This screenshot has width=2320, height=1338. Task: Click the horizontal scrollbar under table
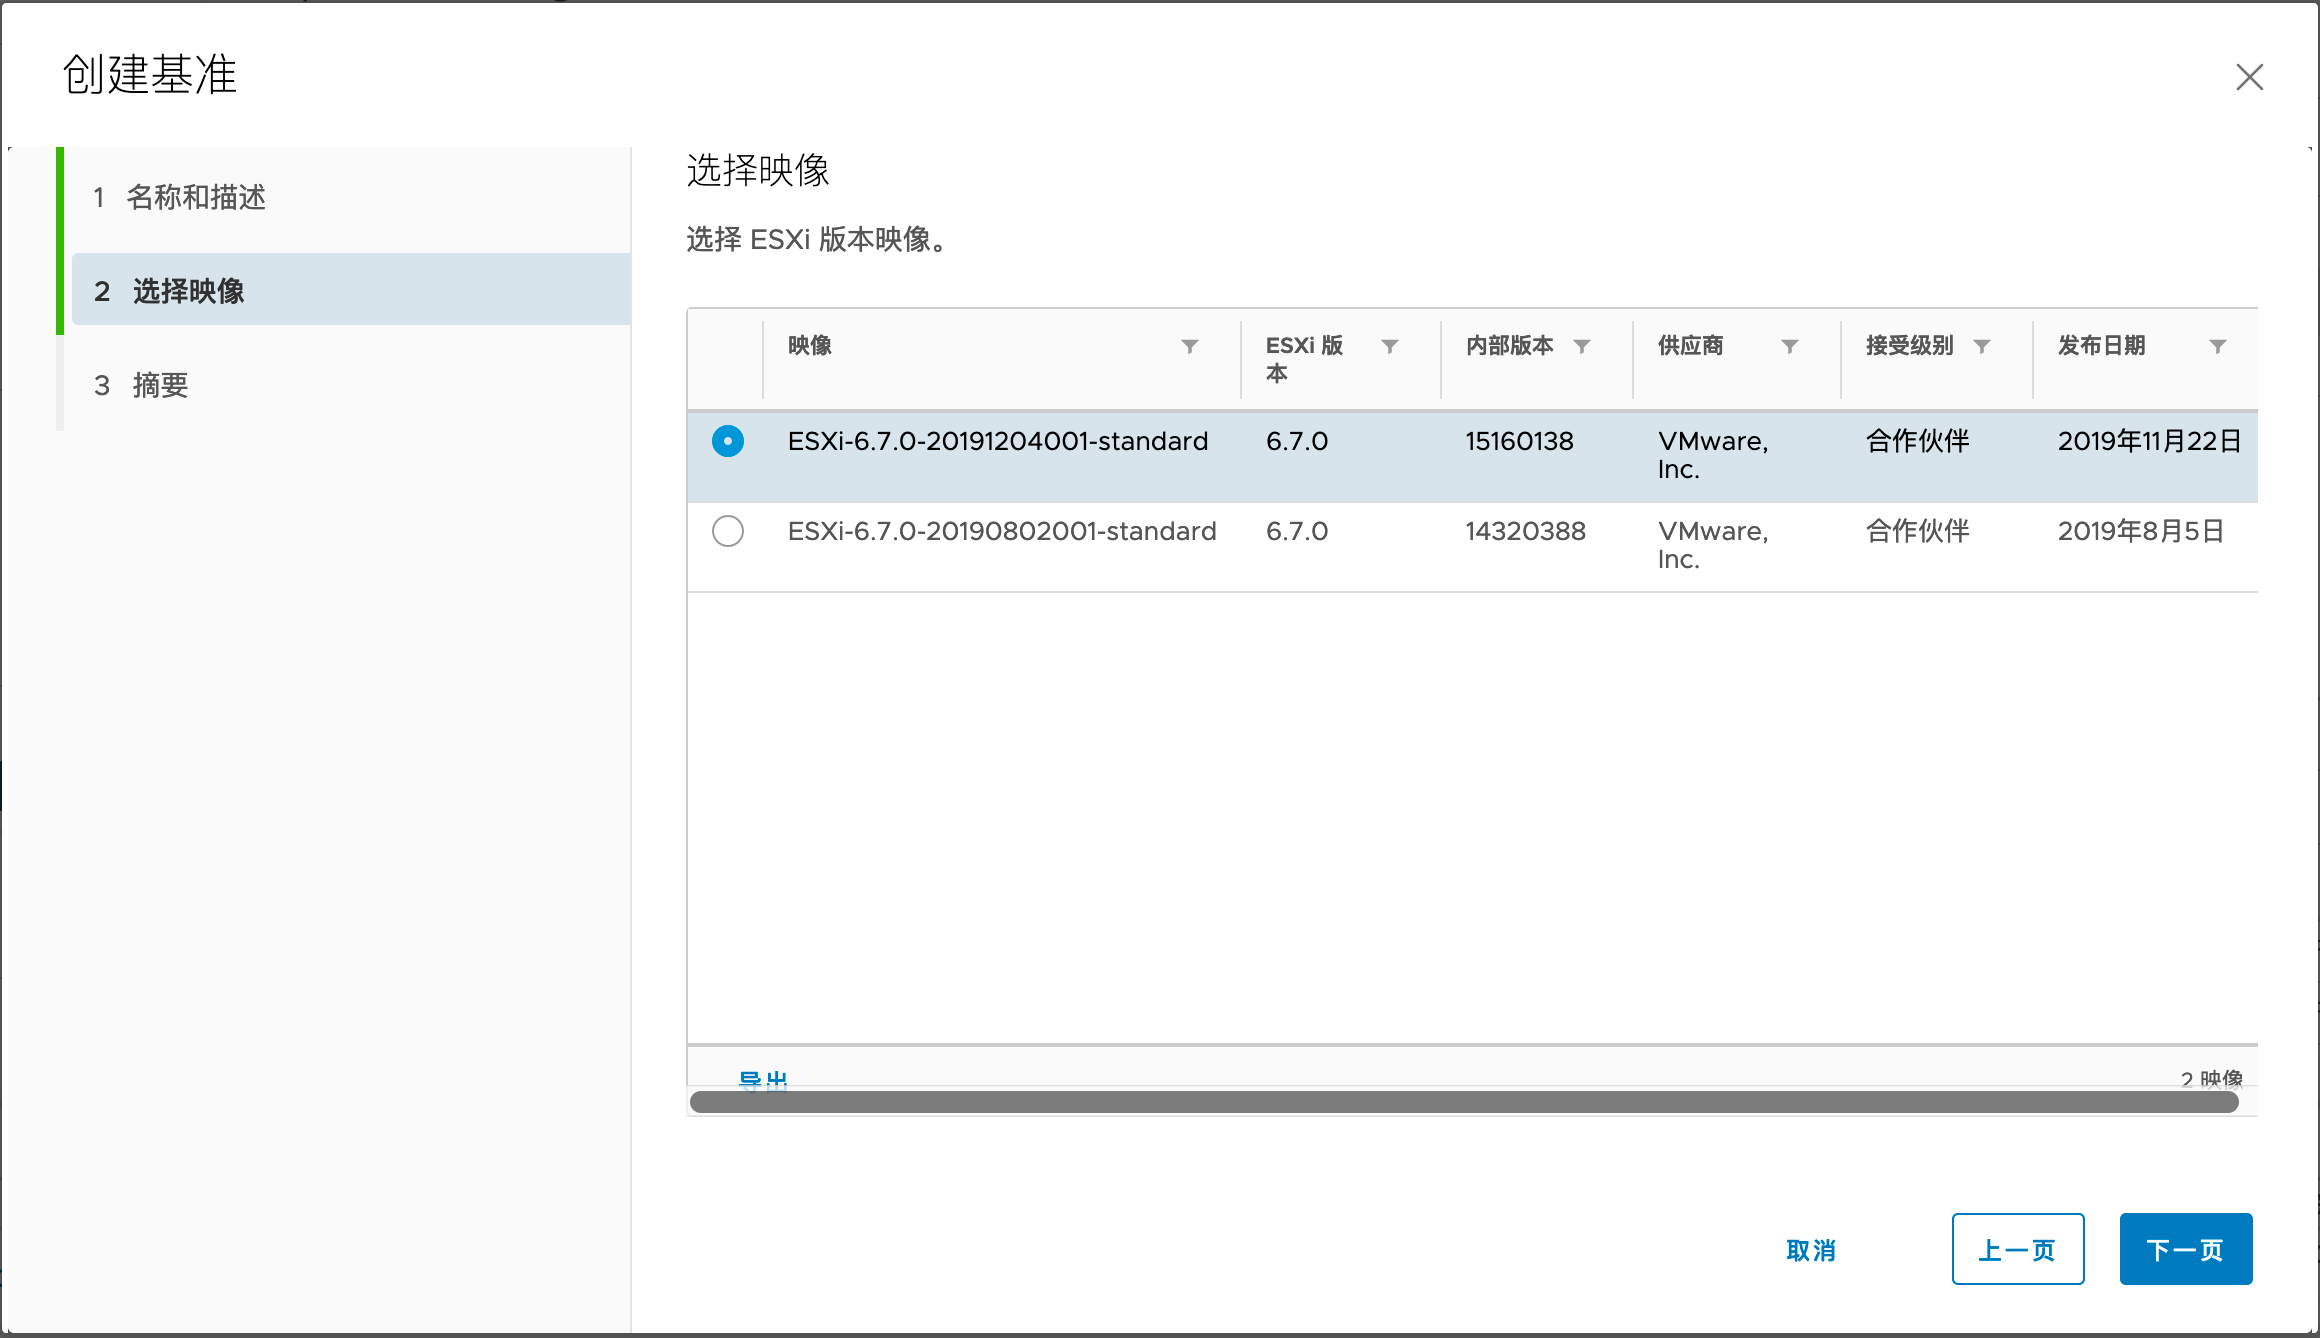[x=1463, y=1102]
